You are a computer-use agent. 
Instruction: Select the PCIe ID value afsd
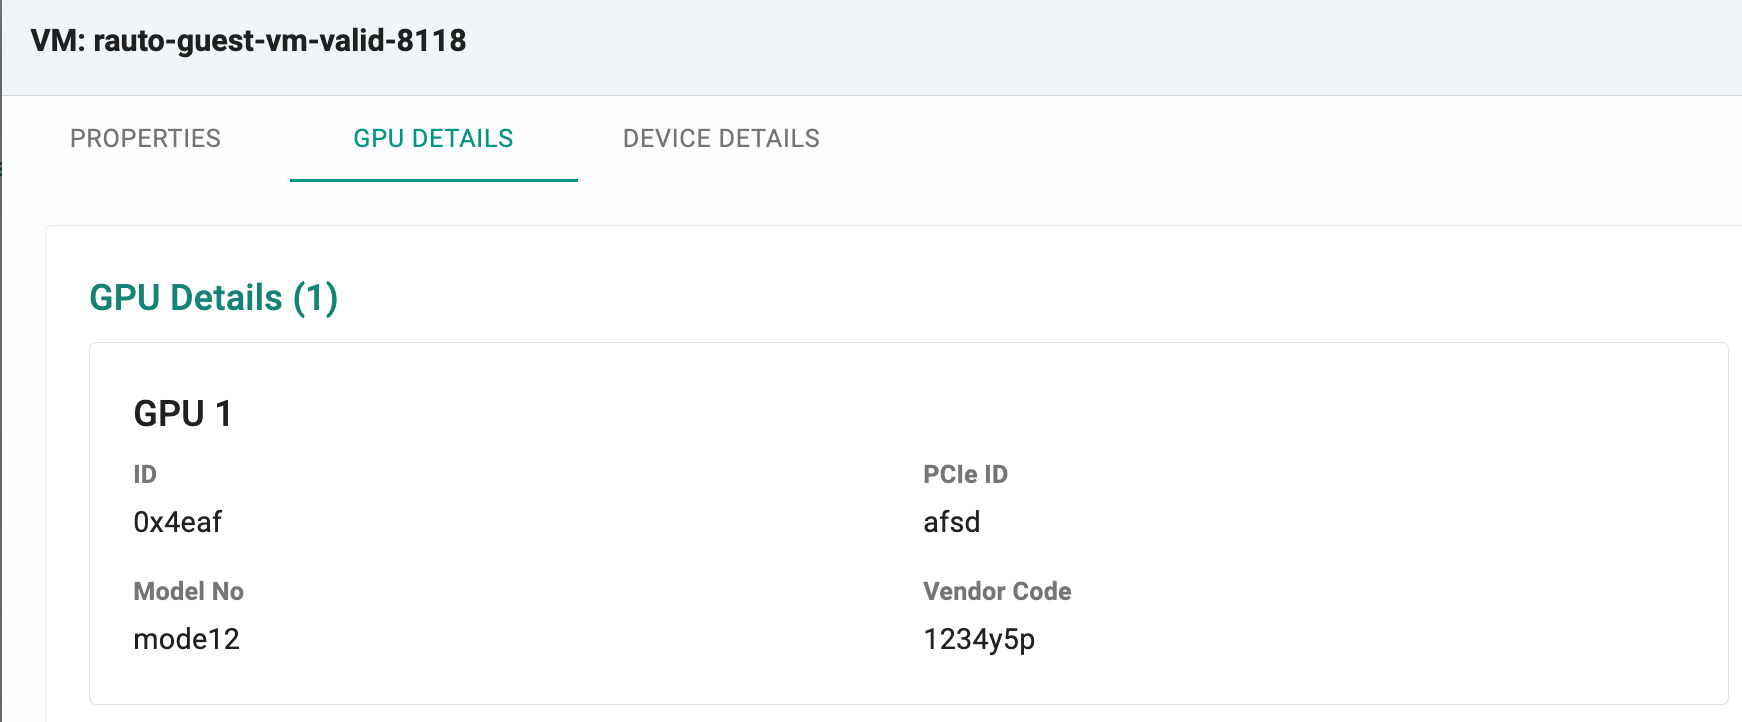click(952, 522)
